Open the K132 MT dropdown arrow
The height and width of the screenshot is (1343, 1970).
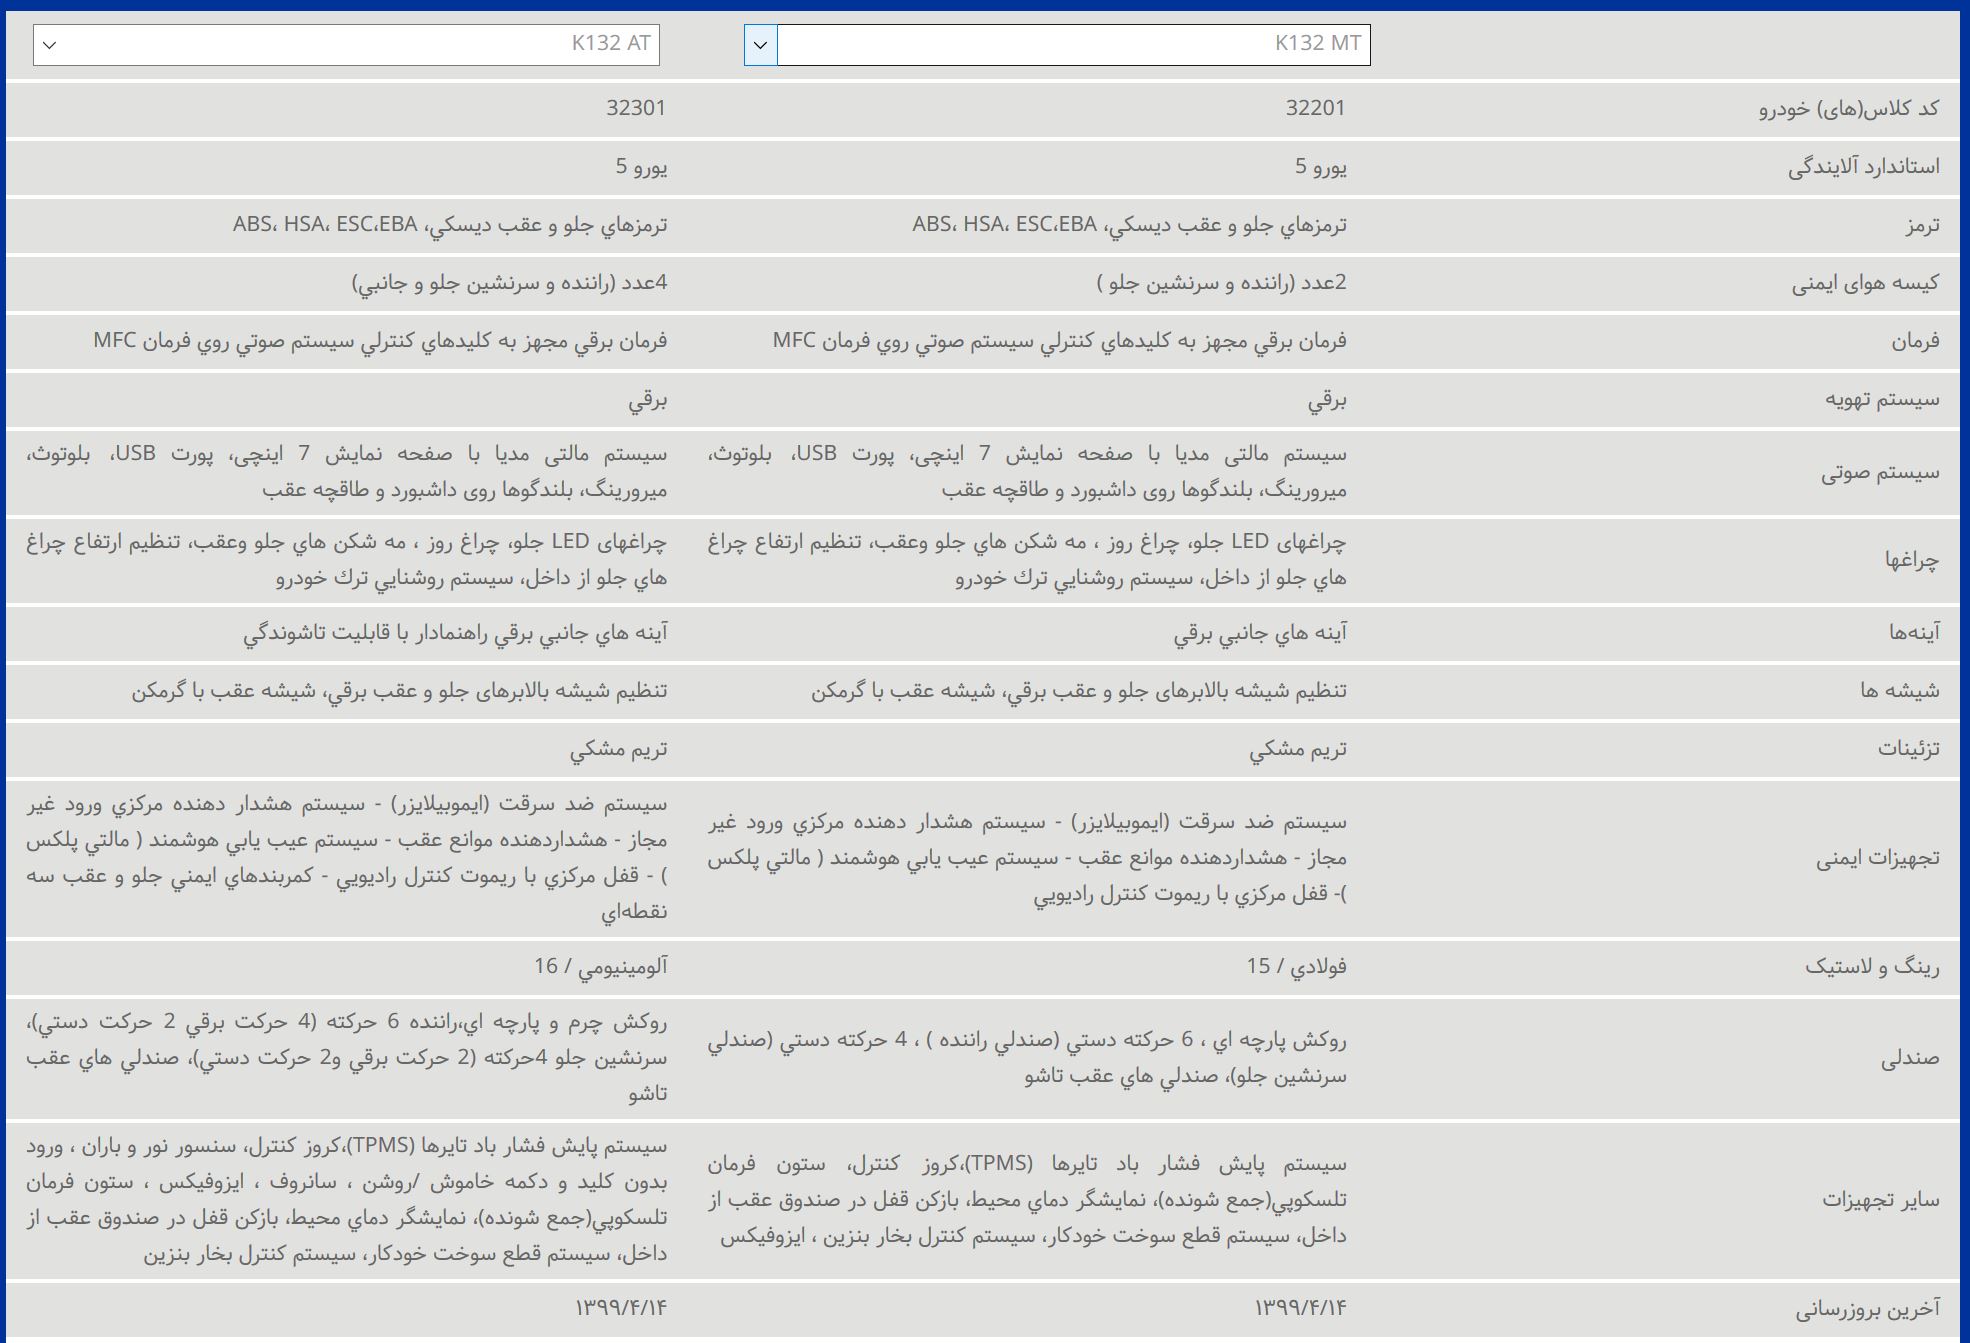pos(760,45)
